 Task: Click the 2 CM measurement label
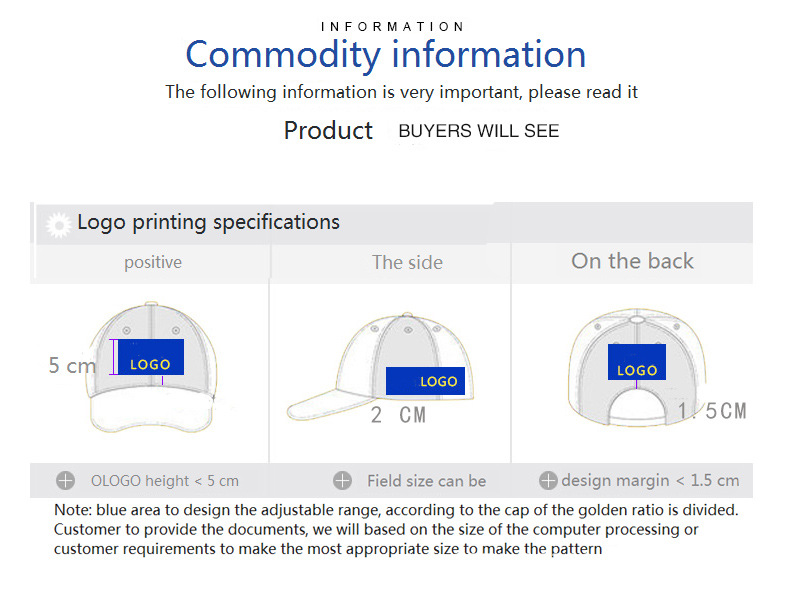pos(399,415)
